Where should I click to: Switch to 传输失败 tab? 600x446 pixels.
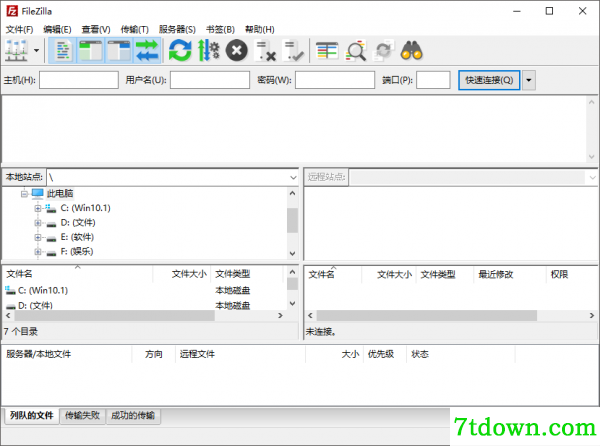pos(82,415)
